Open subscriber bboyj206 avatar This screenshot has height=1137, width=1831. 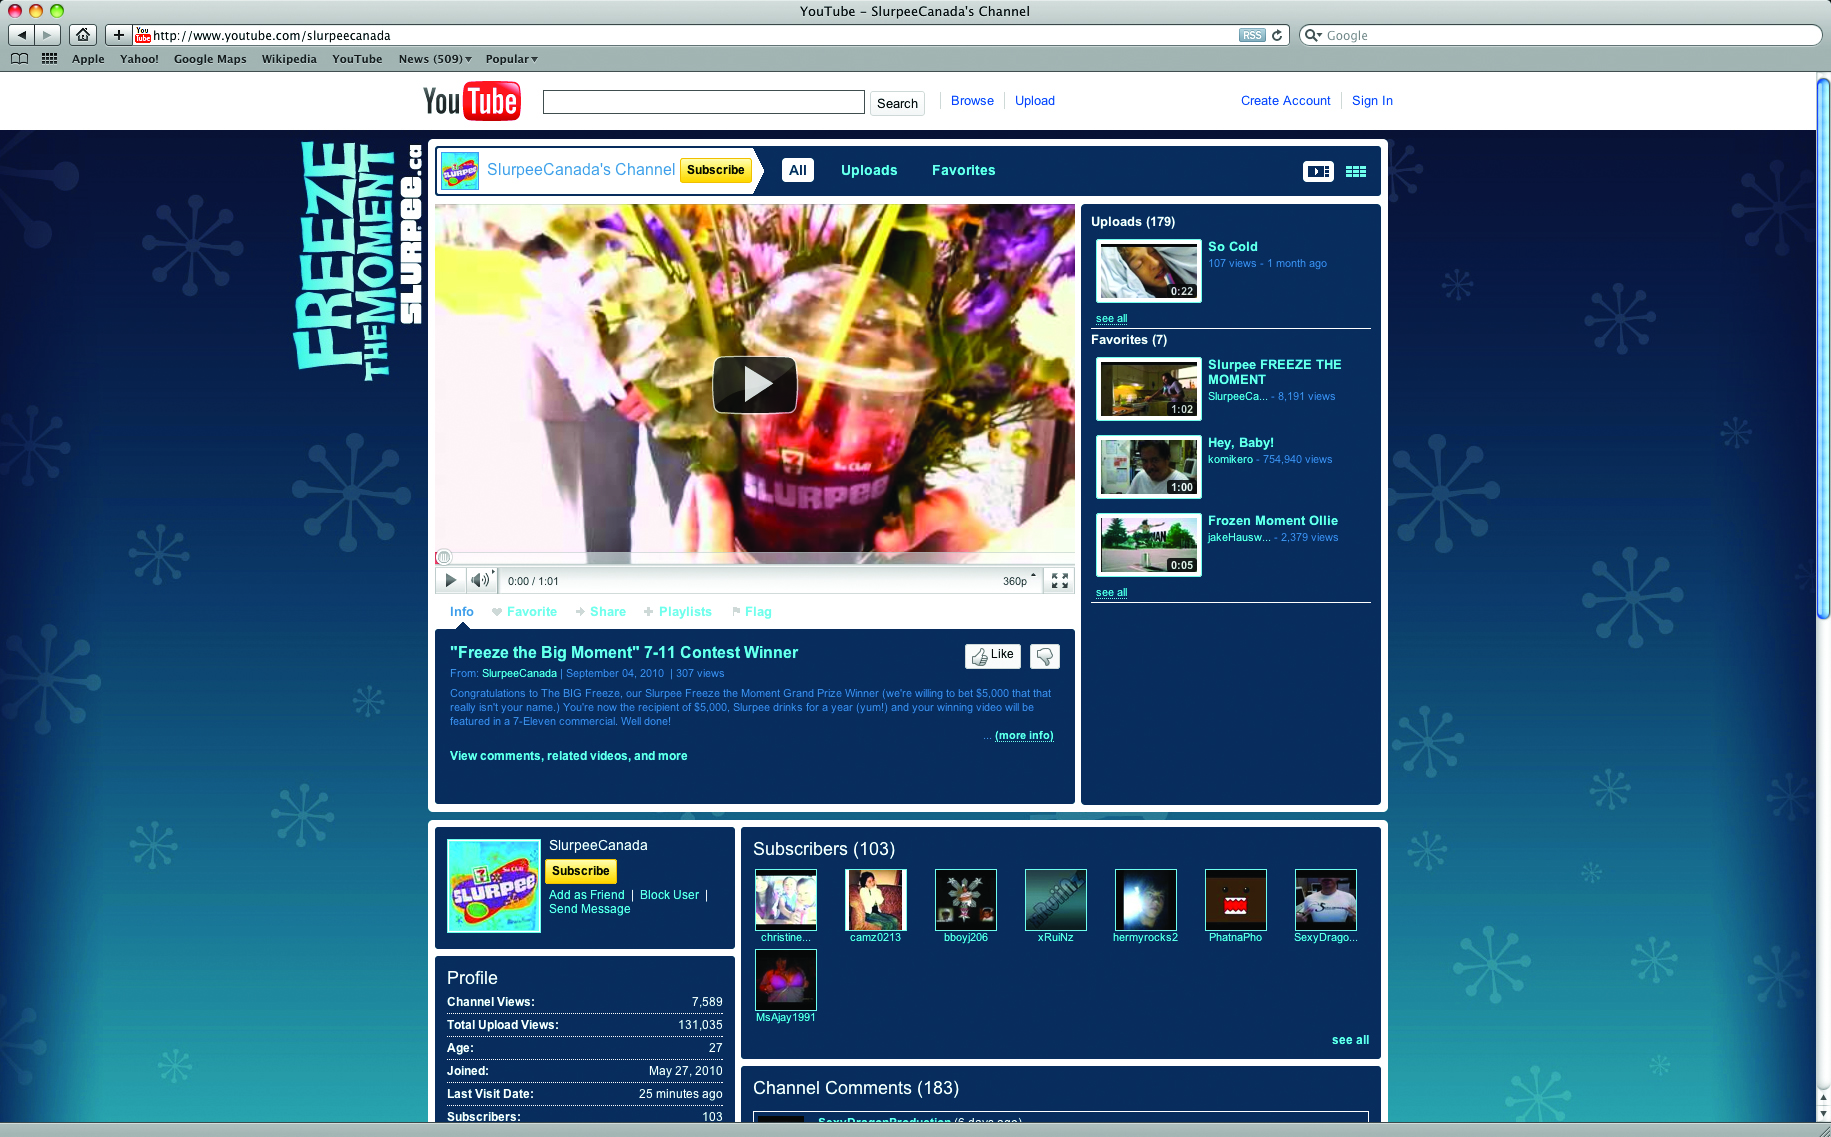point(966,900)
